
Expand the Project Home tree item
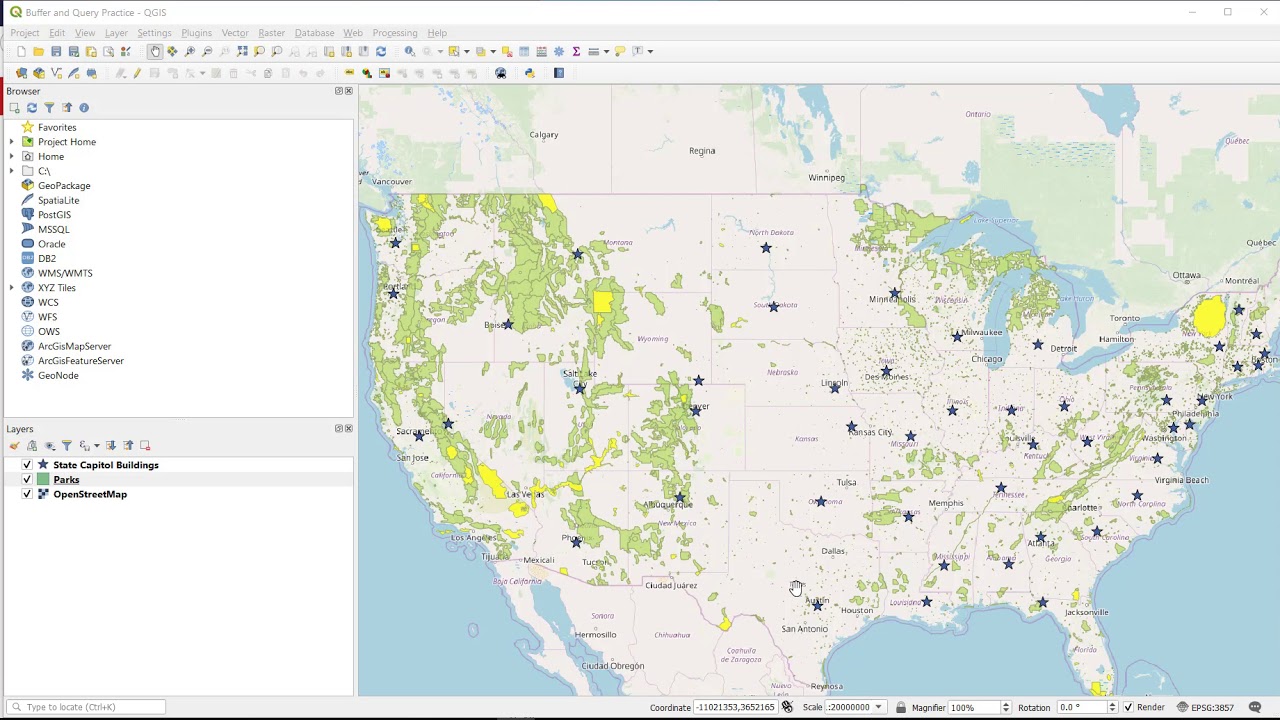click(x=12, y=142)
